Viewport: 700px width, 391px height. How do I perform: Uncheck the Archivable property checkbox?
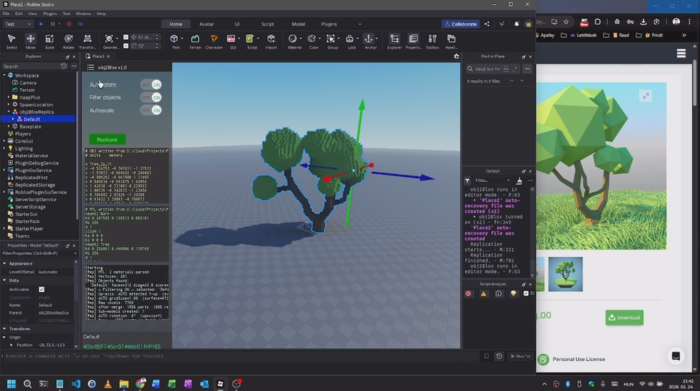click(x=42, y=290)
